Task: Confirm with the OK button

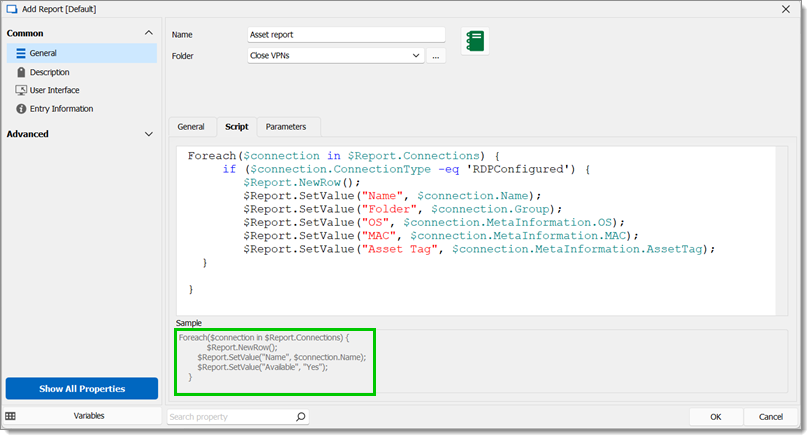Action: (x=716, y=417)
